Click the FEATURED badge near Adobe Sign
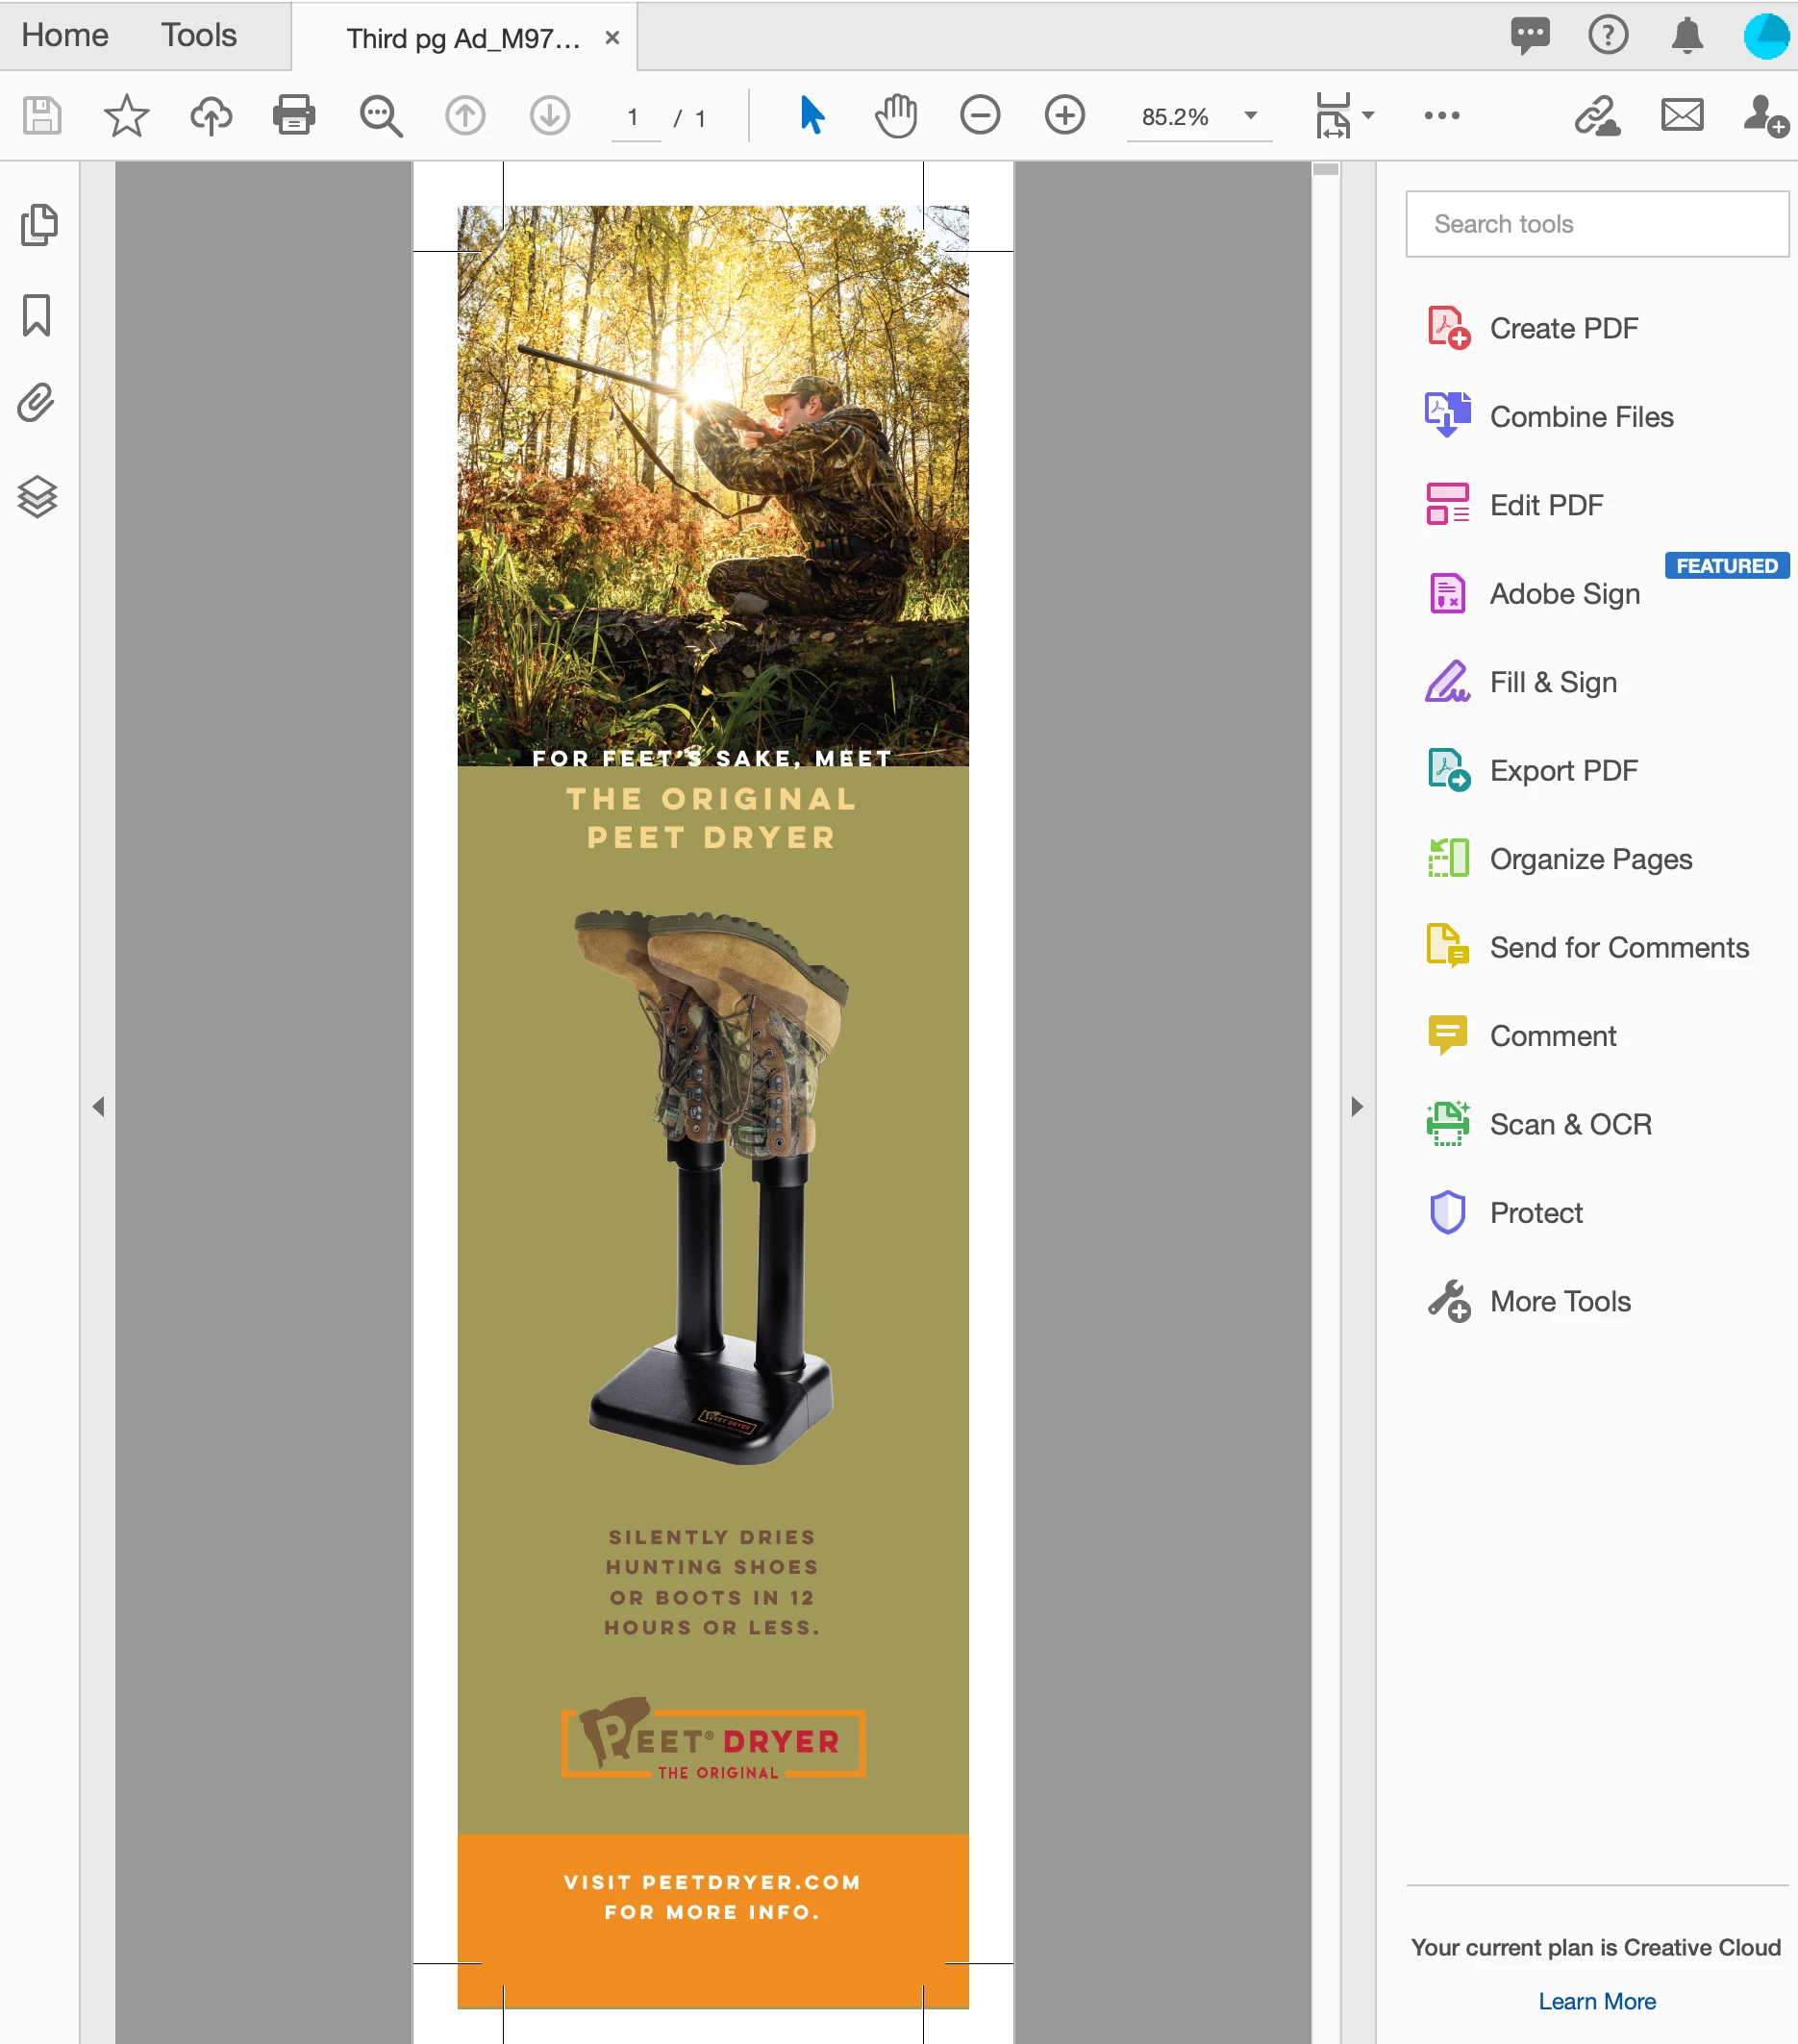This screenshot has height=2044, width=1798. [x=1727, y=566]
